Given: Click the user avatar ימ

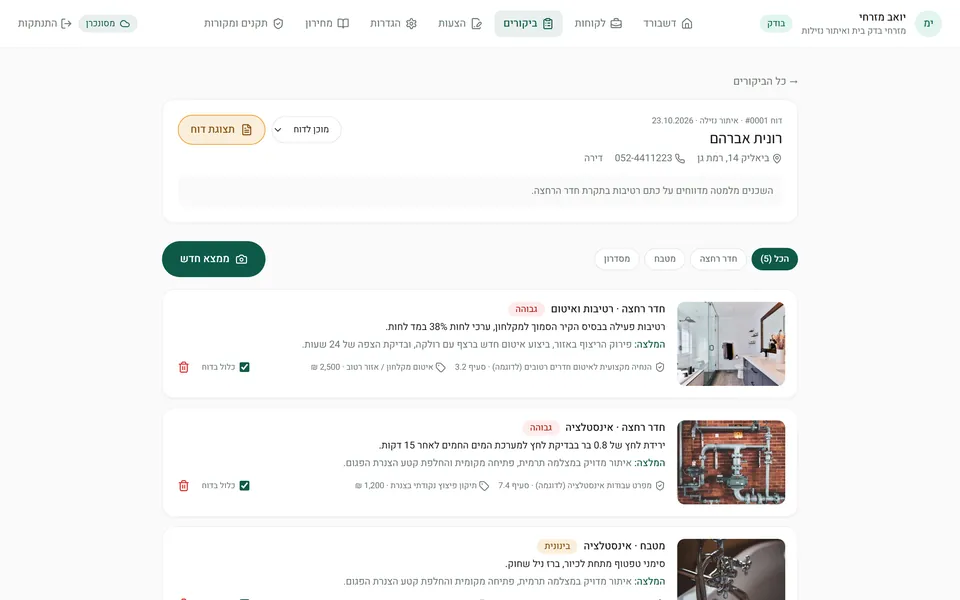Looking at the screenshot, I should tap(928, 23).
